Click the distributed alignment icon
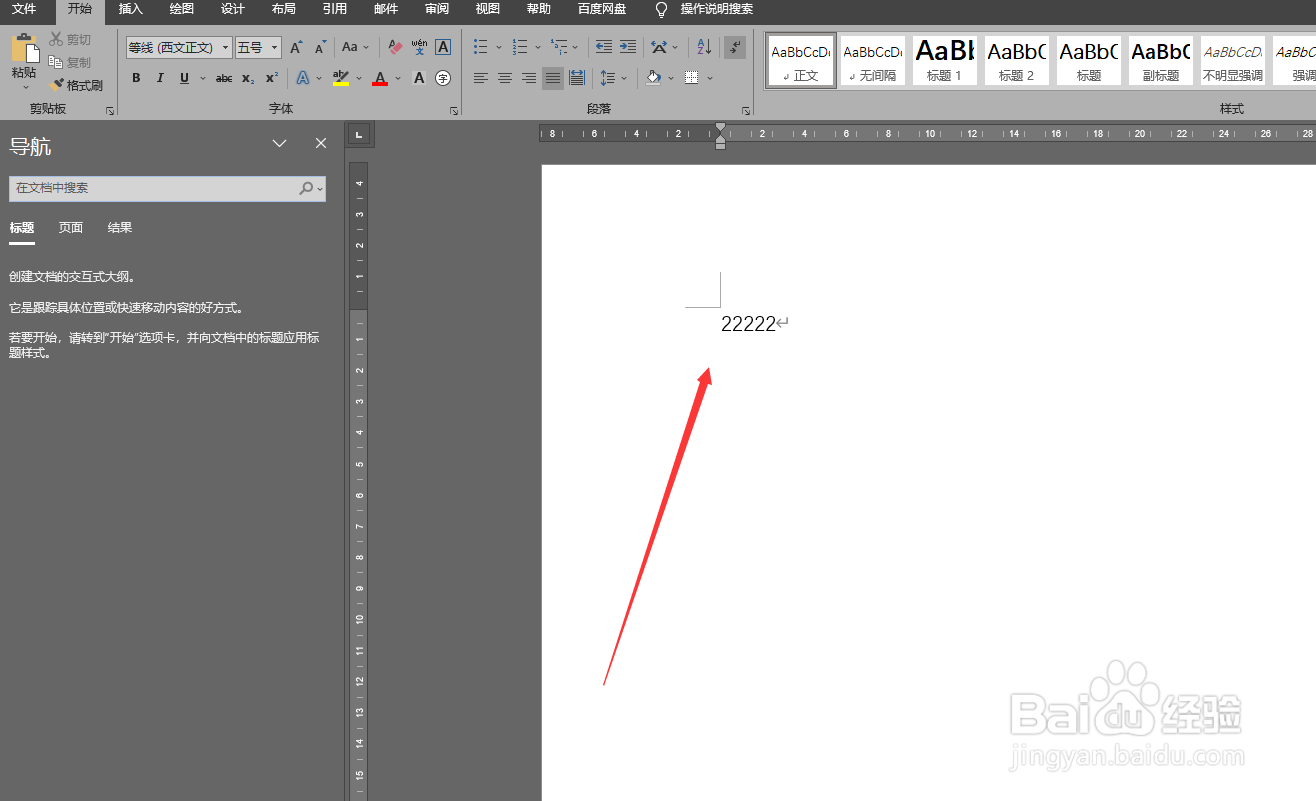Image resolution: width=1316 pixels, height=801 pixels. tap(577, 78)
